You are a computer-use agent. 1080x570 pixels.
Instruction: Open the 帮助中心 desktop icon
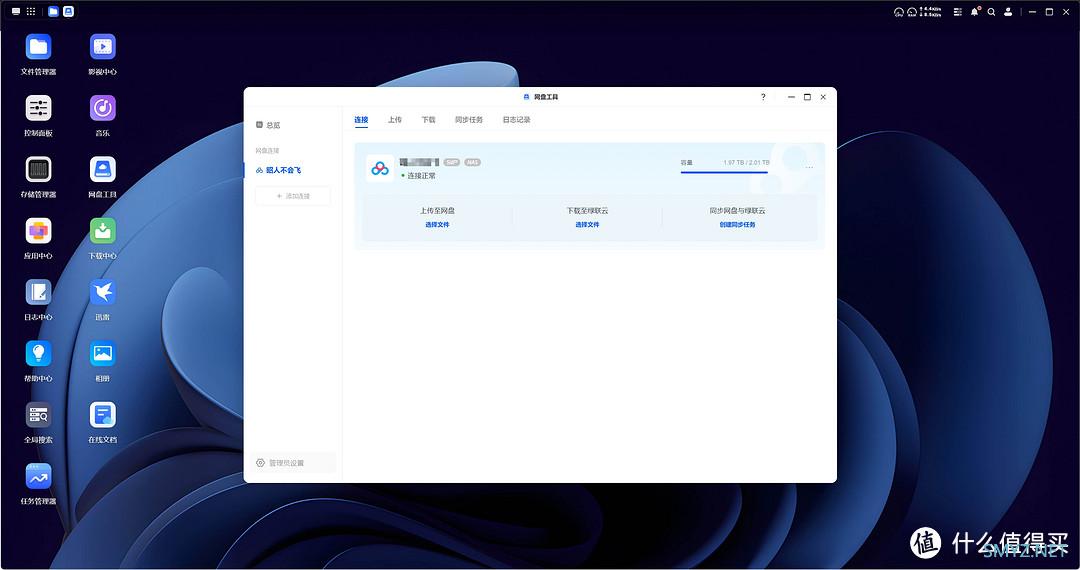(39, 353)
